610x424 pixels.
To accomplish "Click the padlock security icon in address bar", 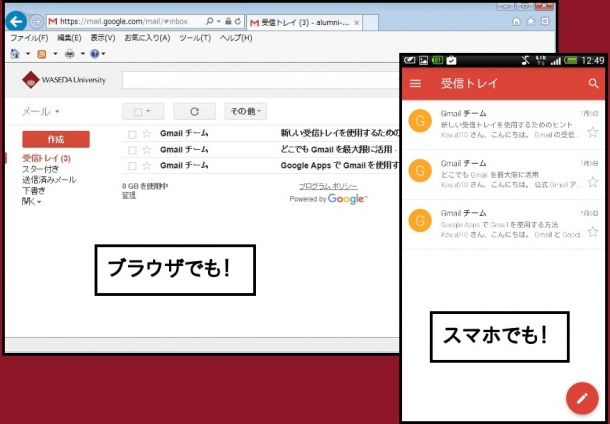I will point(228,21).
